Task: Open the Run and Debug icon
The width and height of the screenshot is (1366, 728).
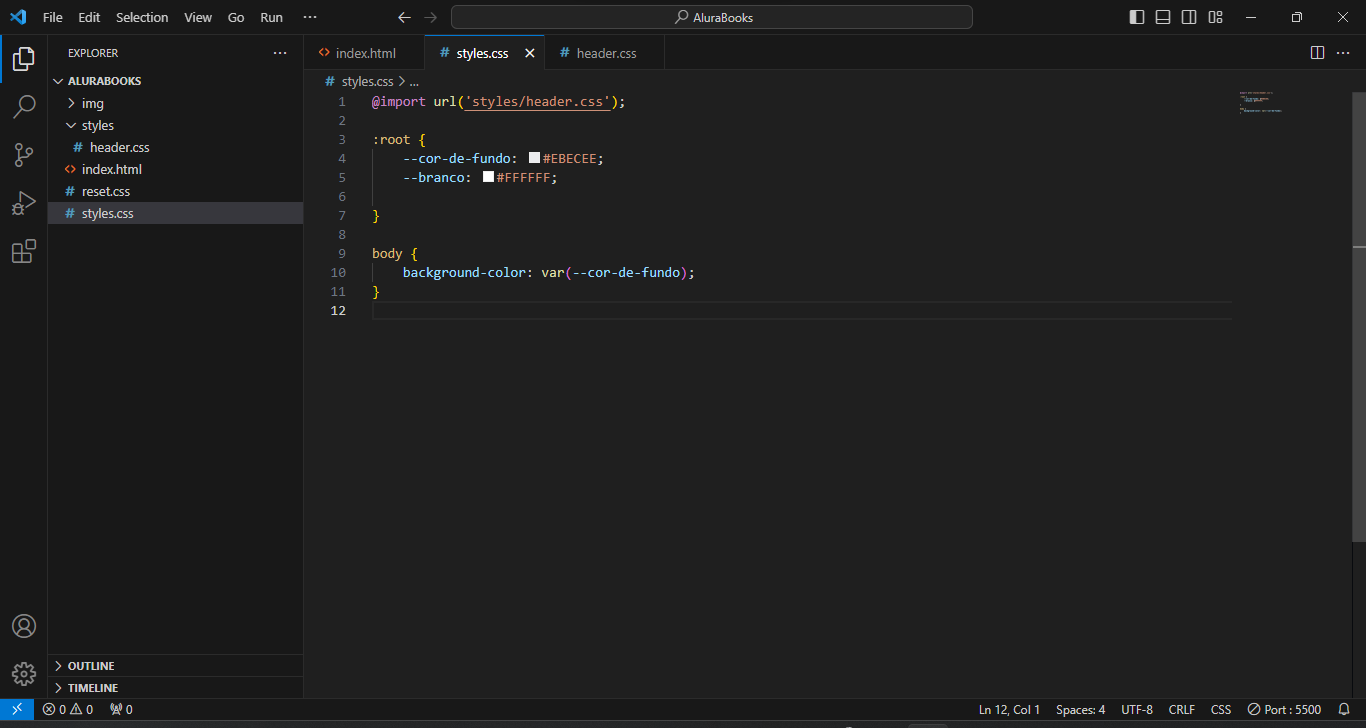Action: 24,203
